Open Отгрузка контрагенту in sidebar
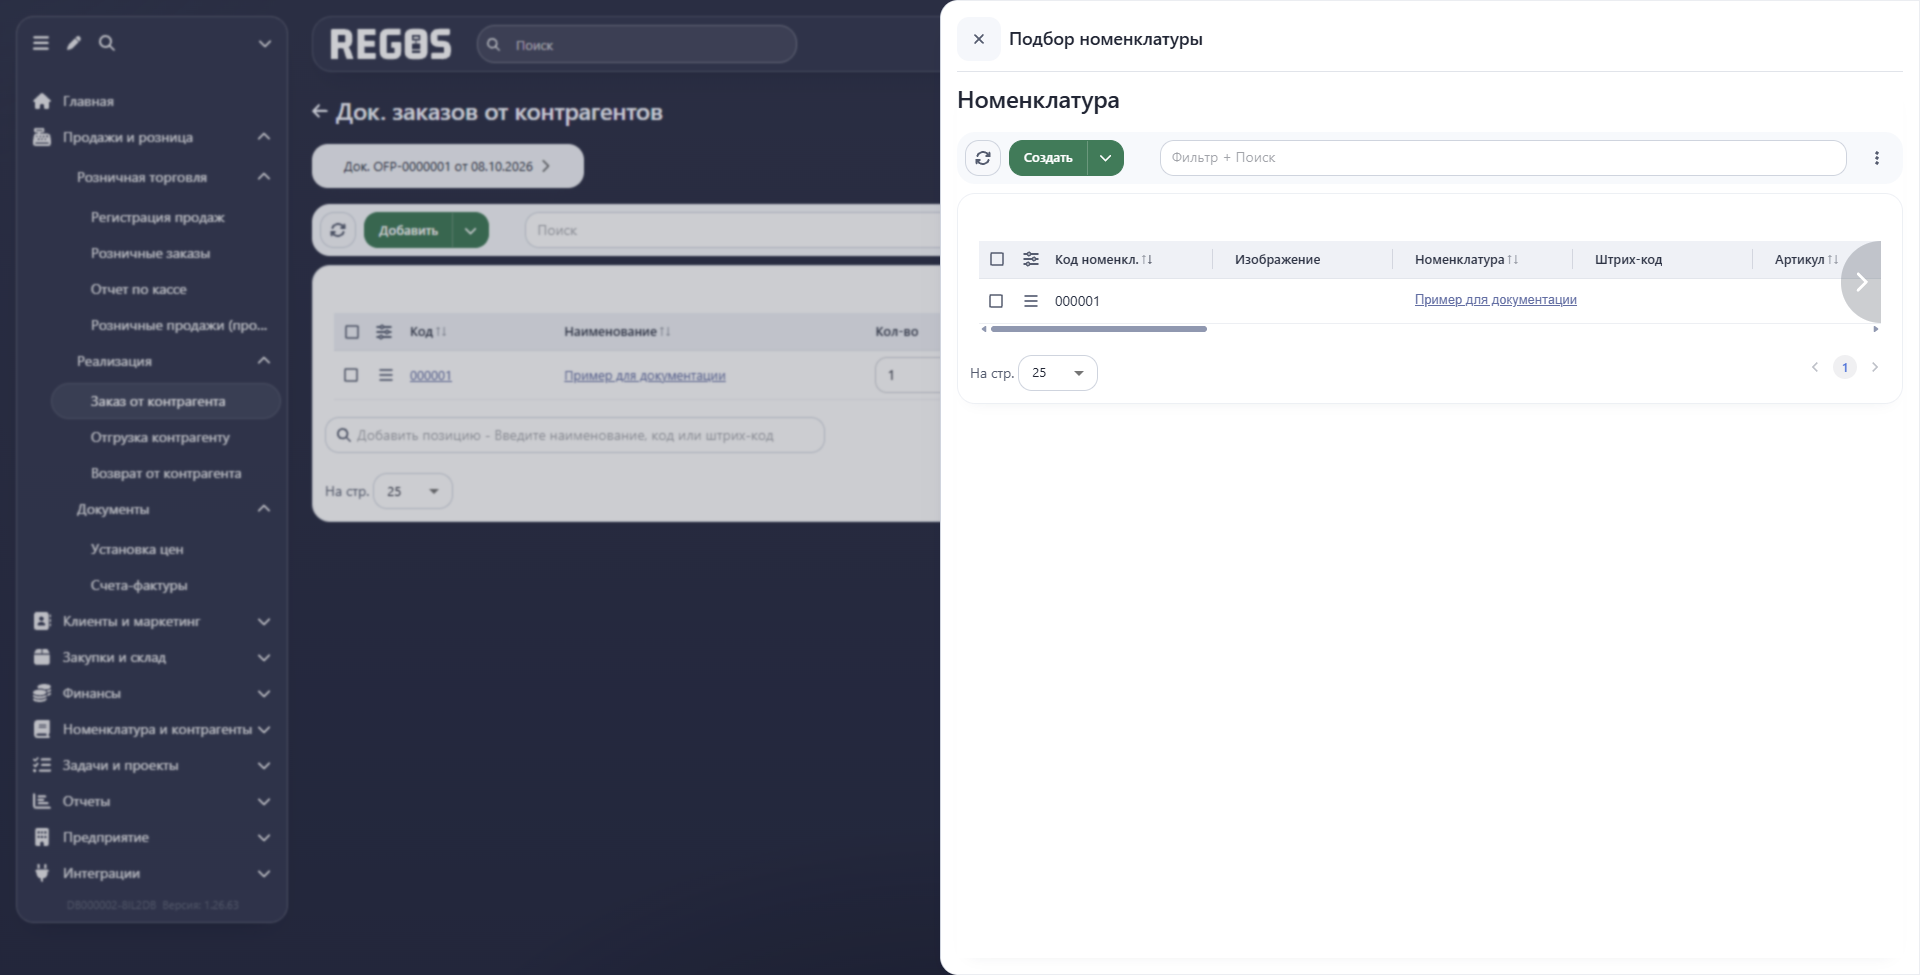This screenshot has width=1920, height=975. pyautogui.click(x=160, y=437)
